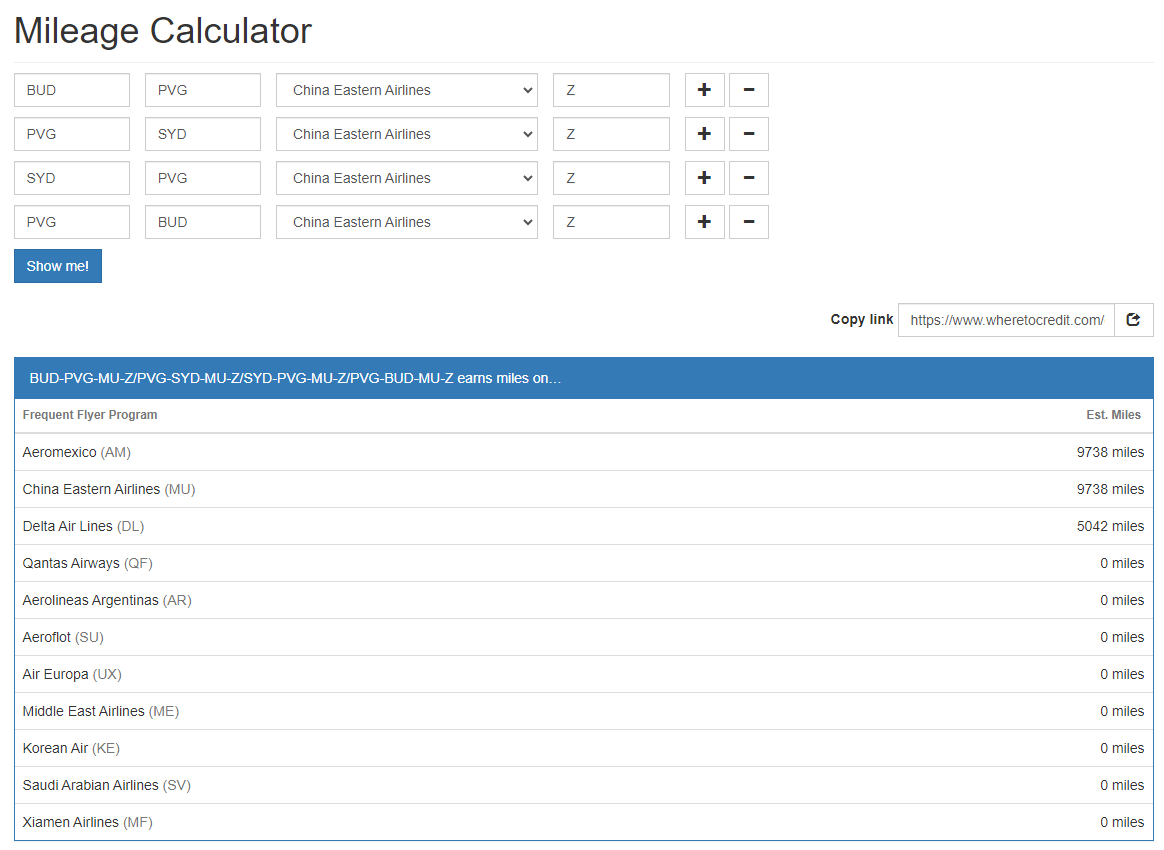The height and width of the screenshot is (850, 1164).
Task: Edit the fare class Z in the first row
Action: [x=611, y=90]
